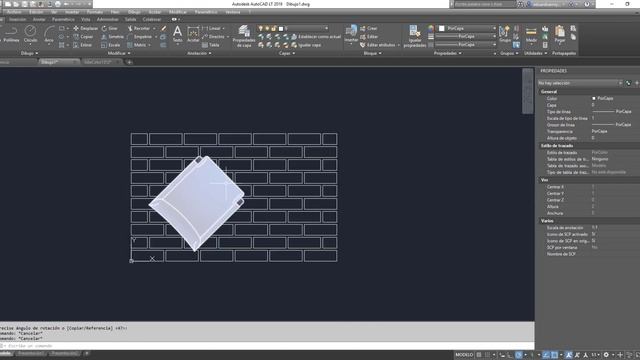Open the linetype PorCapa dropdown

[466, 44]
